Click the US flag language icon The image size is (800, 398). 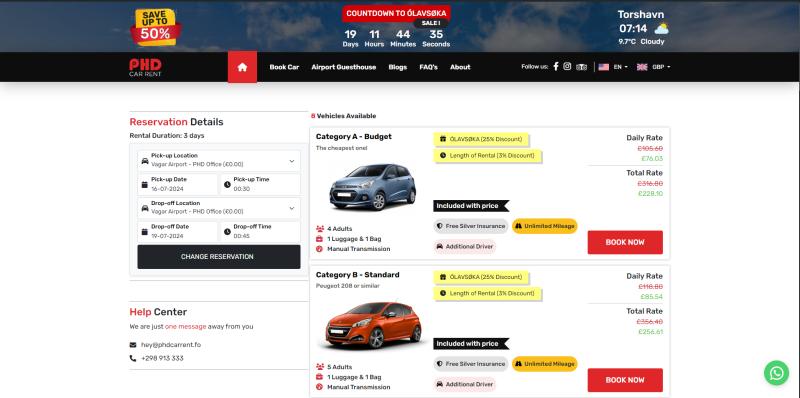tap(604, 67)
